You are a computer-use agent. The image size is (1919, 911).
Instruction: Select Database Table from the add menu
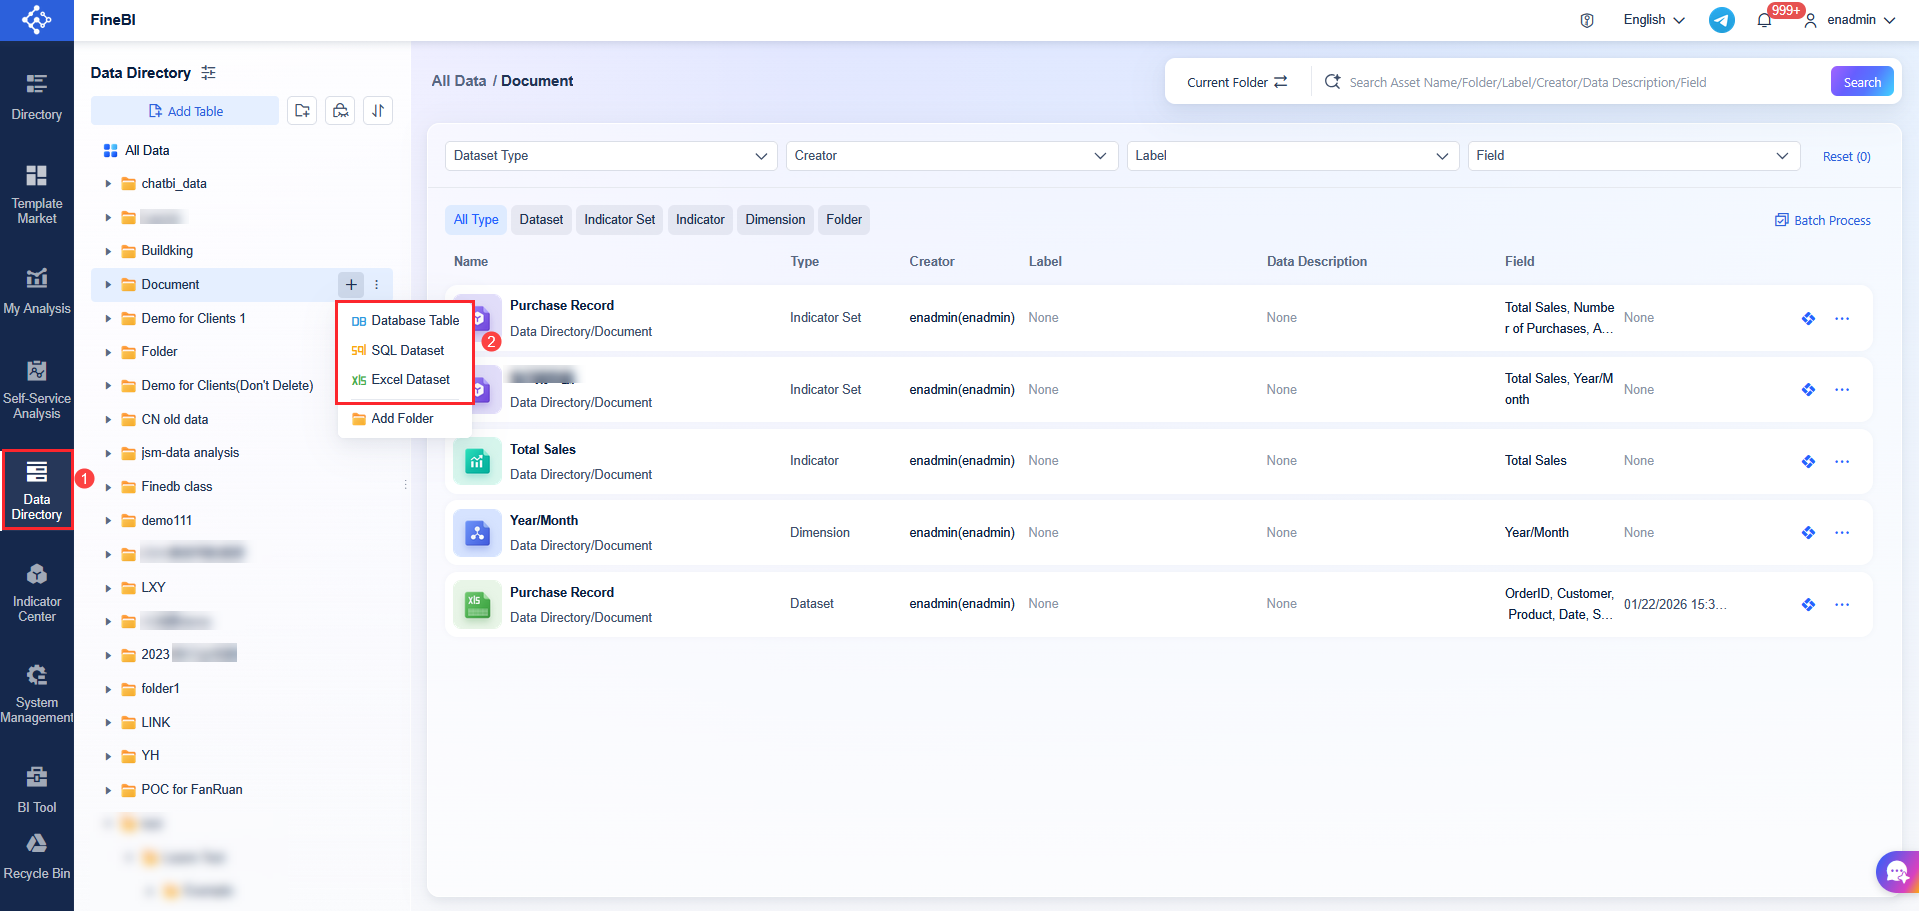tap(405, 321)
